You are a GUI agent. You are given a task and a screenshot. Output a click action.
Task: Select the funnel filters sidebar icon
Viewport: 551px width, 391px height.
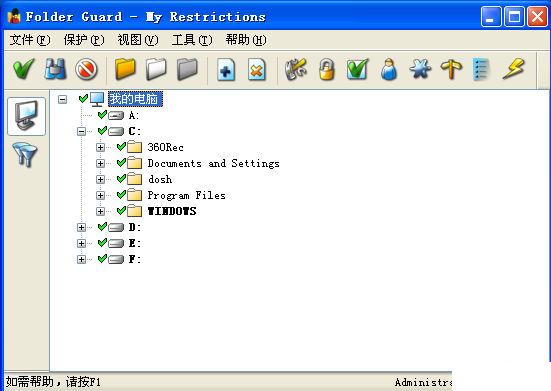[x=25, y=154]
